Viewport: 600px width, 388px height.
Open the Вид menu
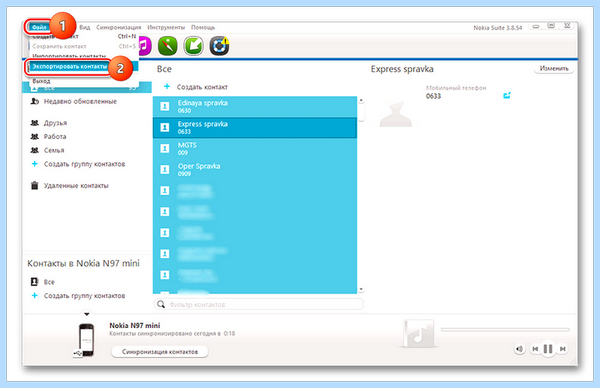(x=85, y=28)
